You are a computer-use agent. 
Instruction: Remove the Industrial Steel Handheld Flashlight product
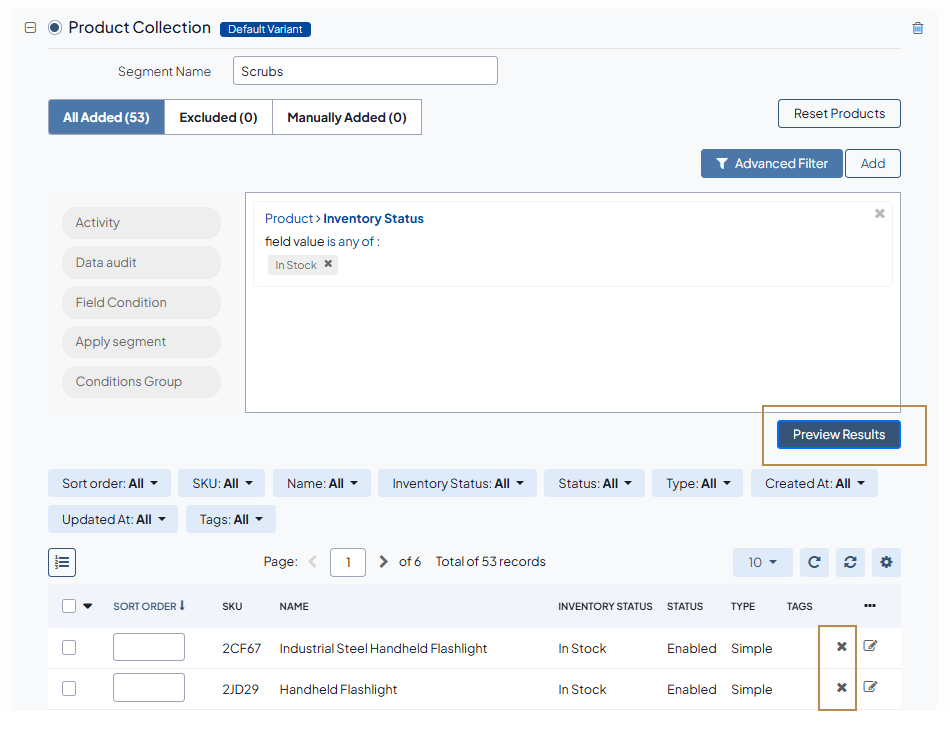click(x=841, y=647)
